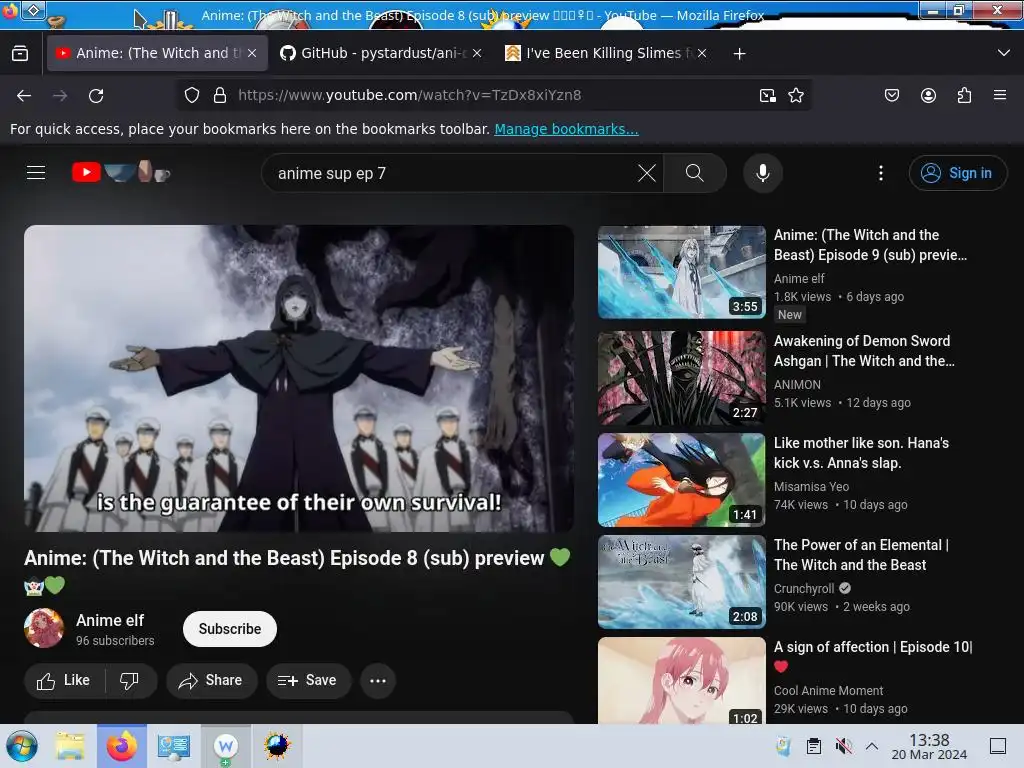This screenshot has width=1024, height=768.
Task: Open the YouTube guide hamburger menu
Action: (x=36, y=172)
